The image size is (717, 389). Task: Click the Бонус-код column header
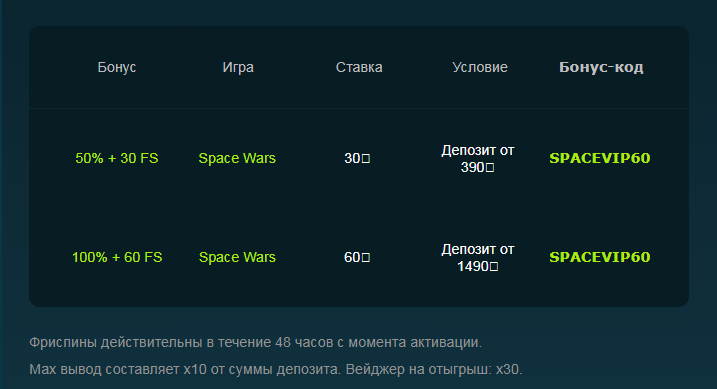tap(601, 67)
